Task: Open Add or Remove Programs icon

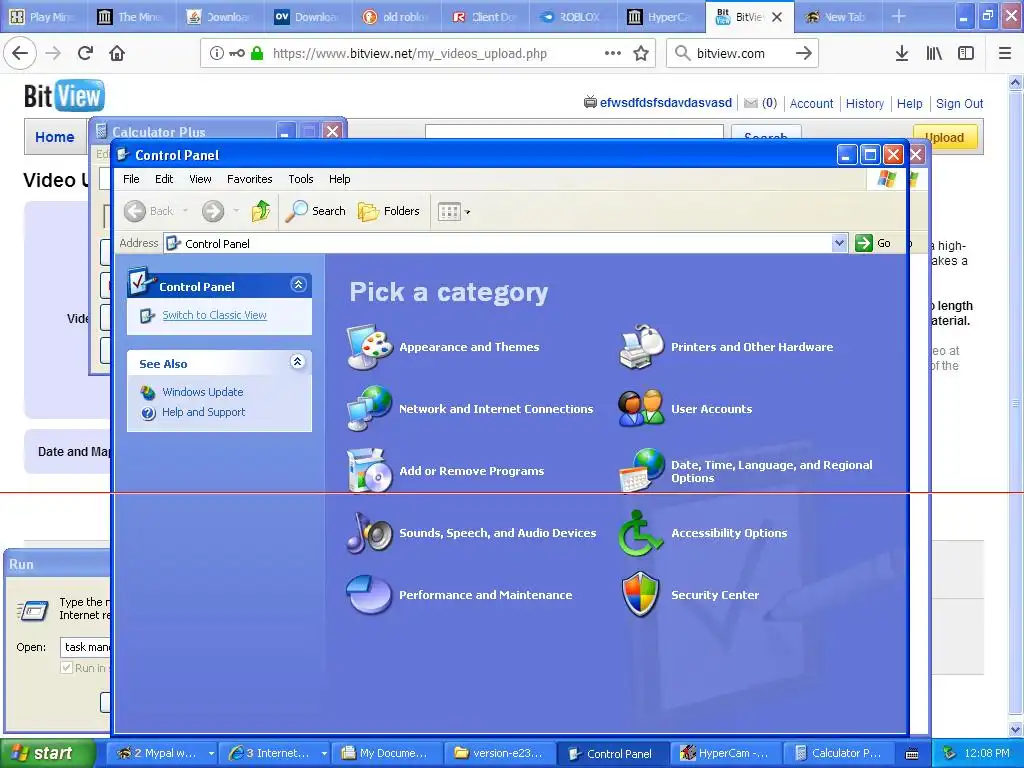Action: click(x=370, y=470)
